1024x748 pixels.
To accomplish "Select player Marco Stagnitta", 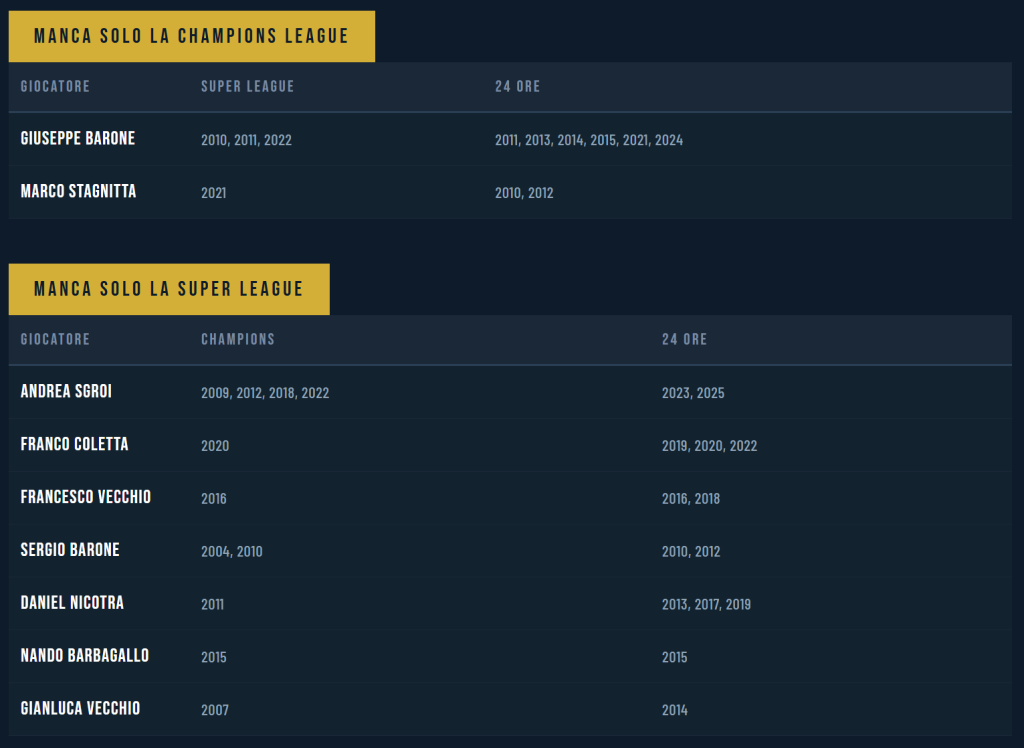I will coord(78,192).
